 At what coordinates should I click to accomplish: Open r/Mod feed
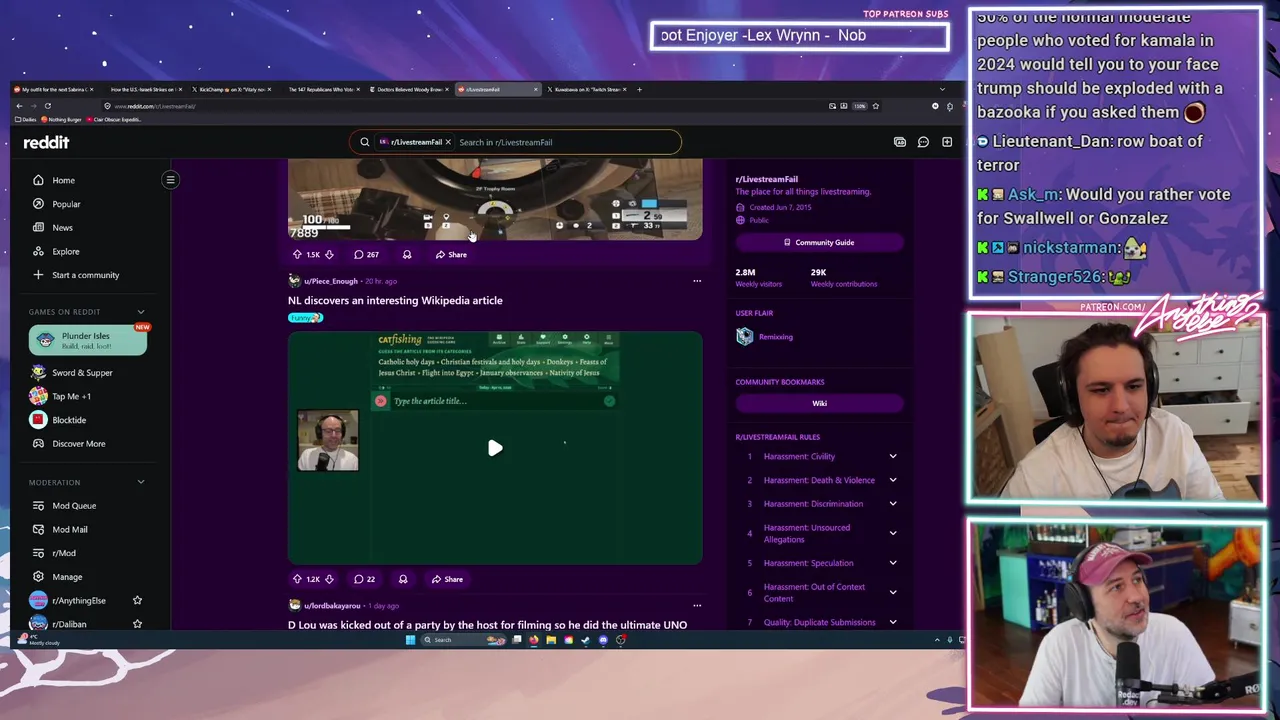tap(63, 553)
